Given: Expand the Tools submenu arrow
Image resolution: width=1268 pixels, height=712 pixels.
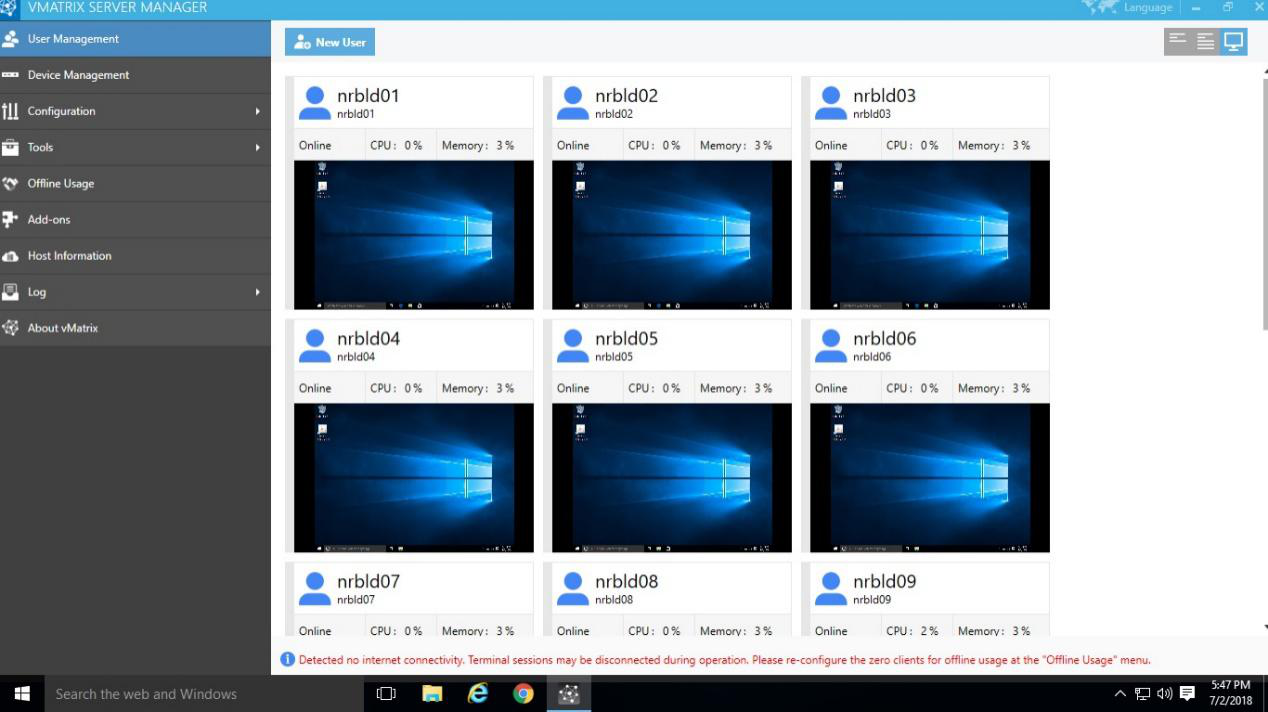Looking at the screenshot, I should click(257, 147).
